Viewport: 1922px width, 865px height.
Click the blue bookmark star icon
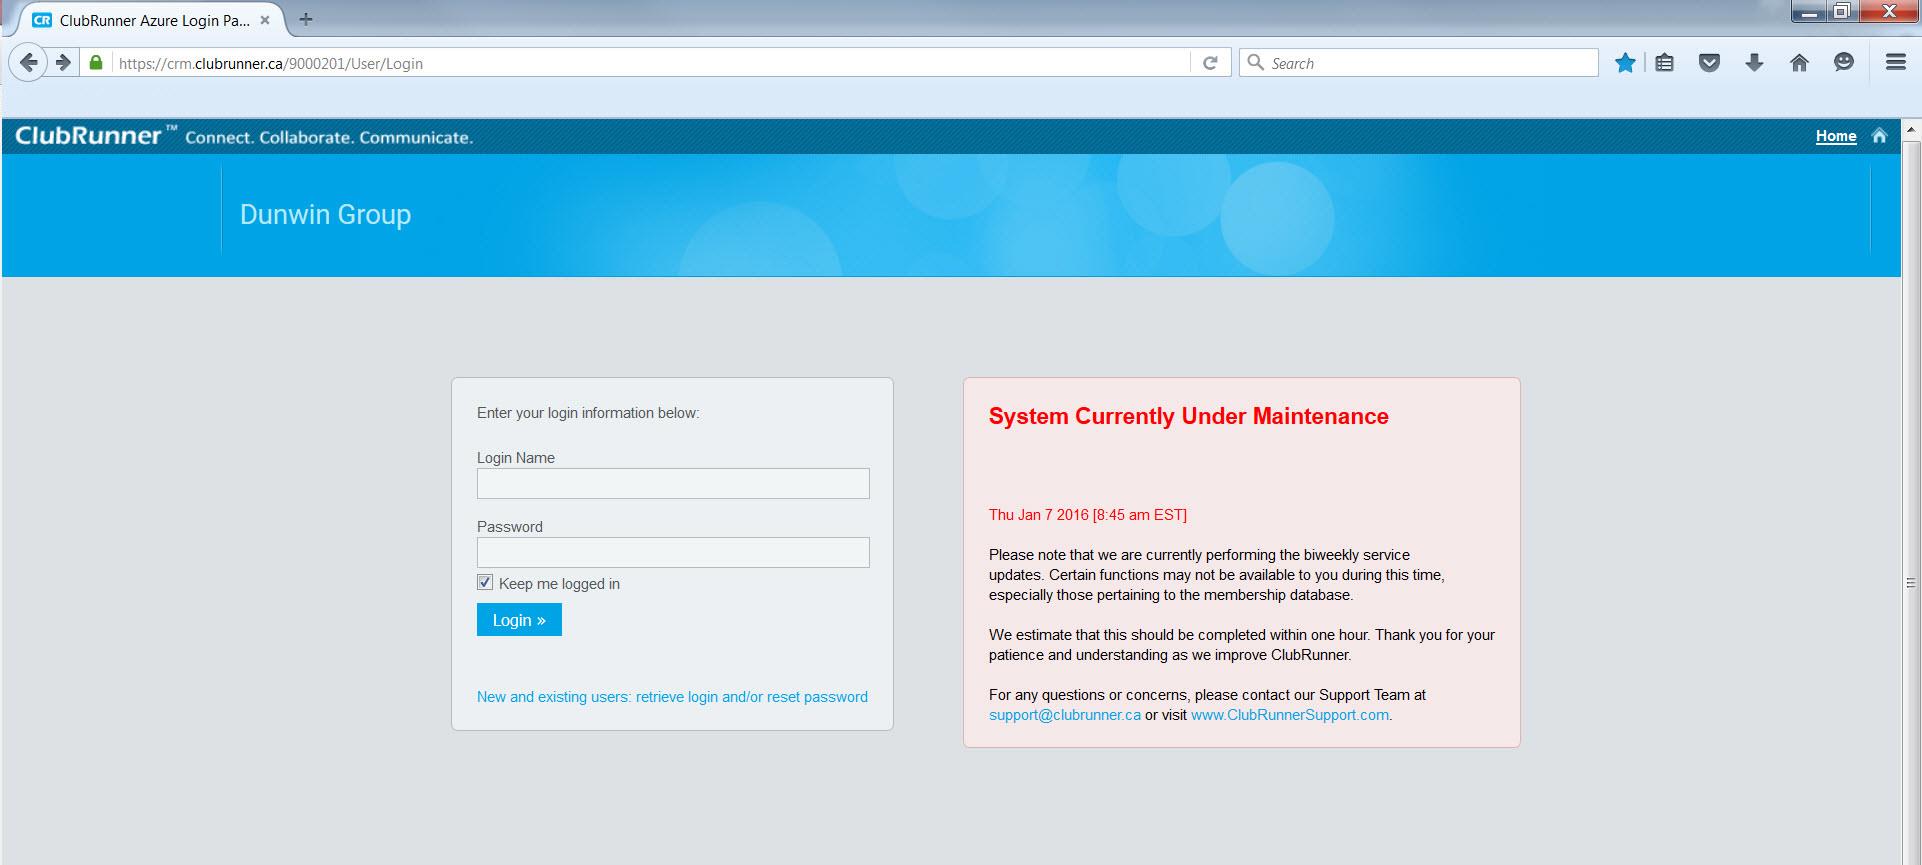pyautogui.click(x=1625, y=63)
